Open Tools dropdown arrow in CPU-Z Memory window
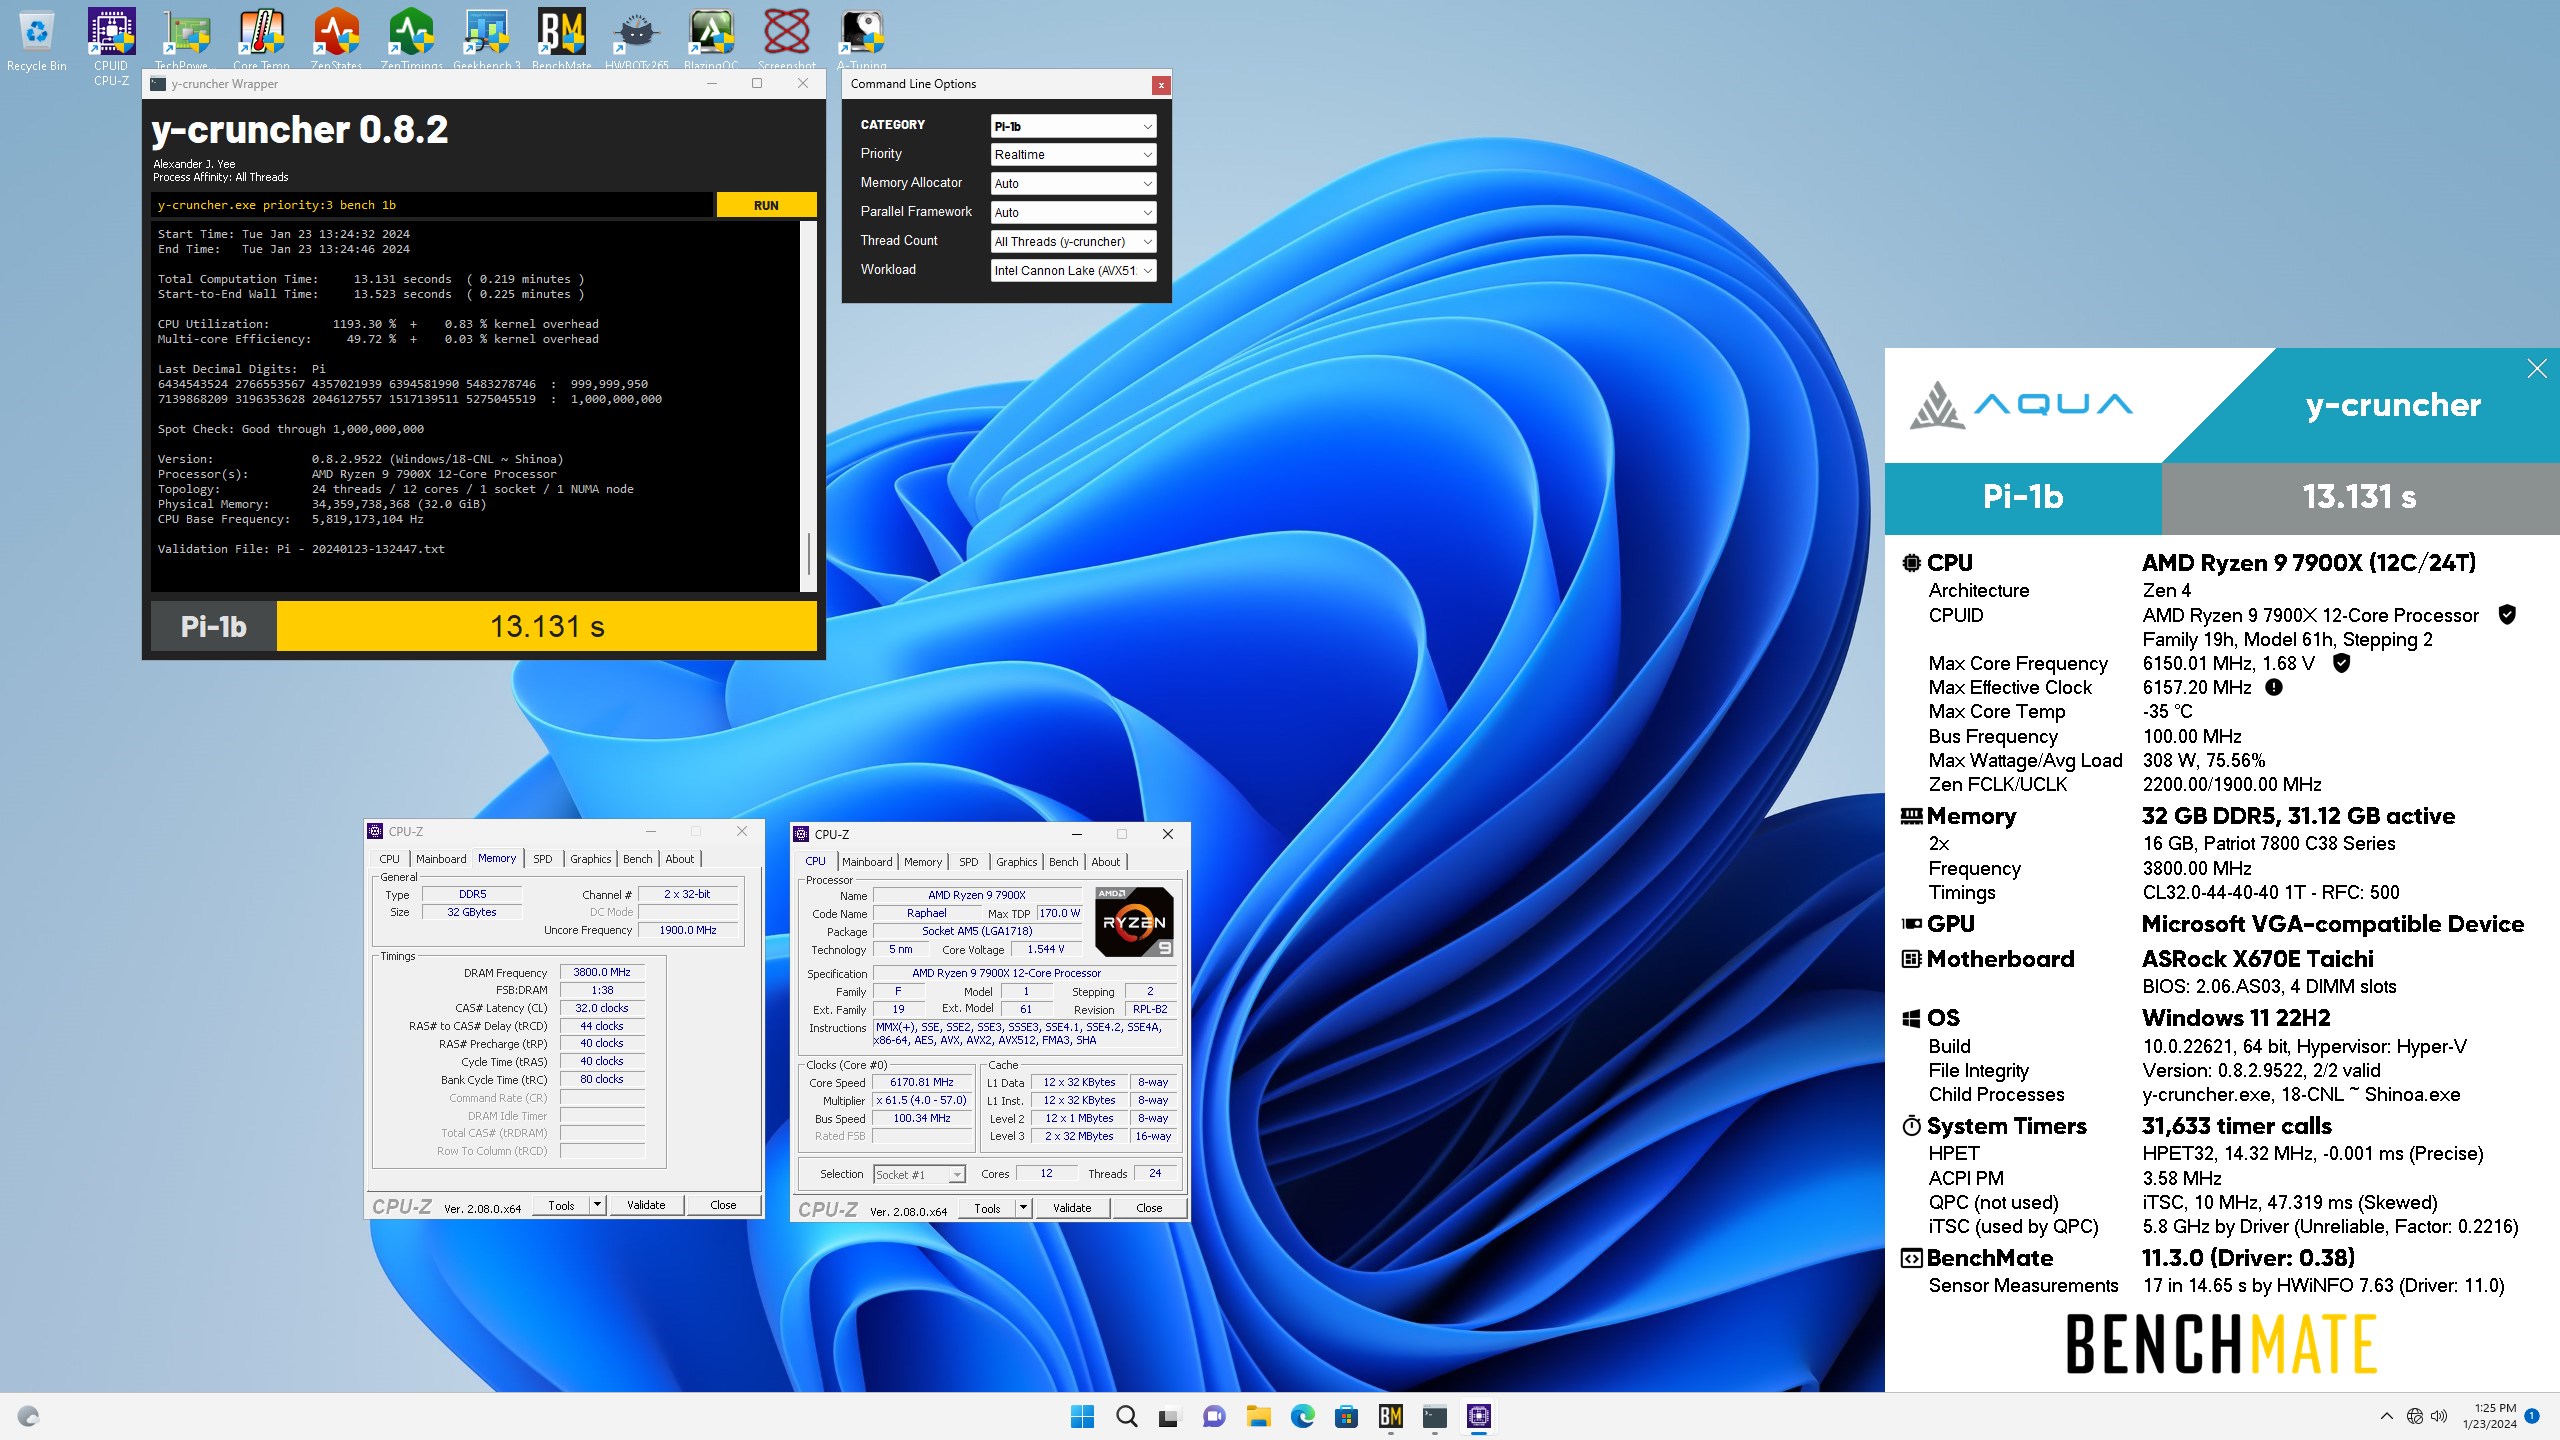The height and width of the screenshot is (1440, 2560). point(597,1205)
